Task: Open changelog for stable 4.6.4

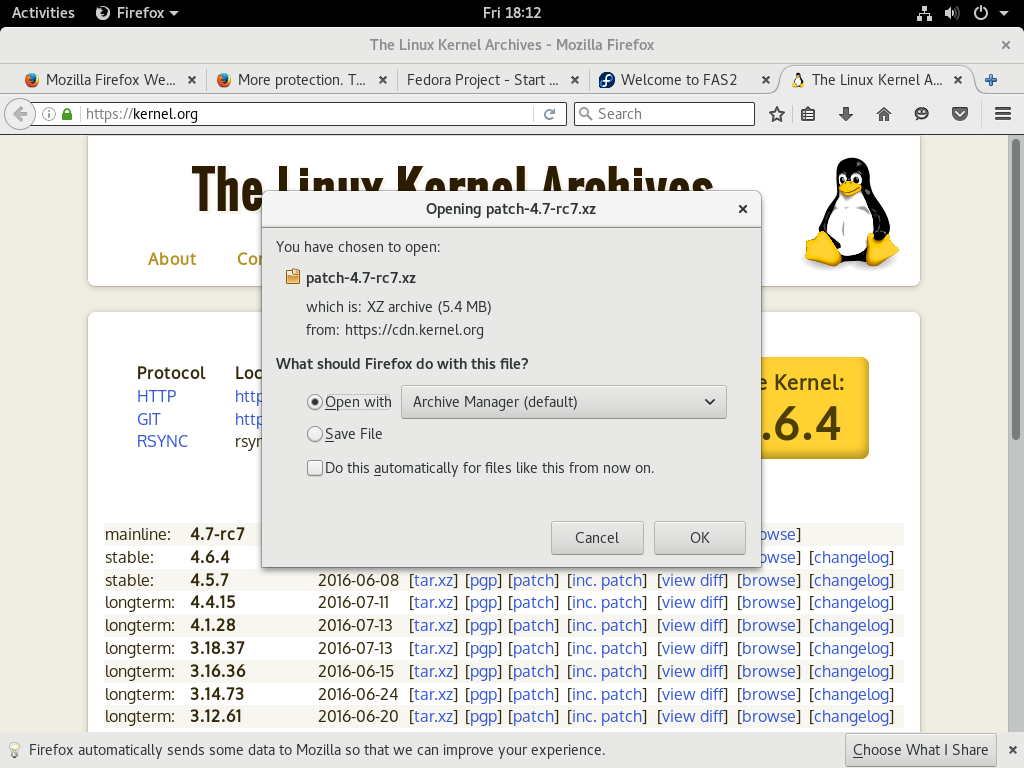Action: [x=852, y=558]
